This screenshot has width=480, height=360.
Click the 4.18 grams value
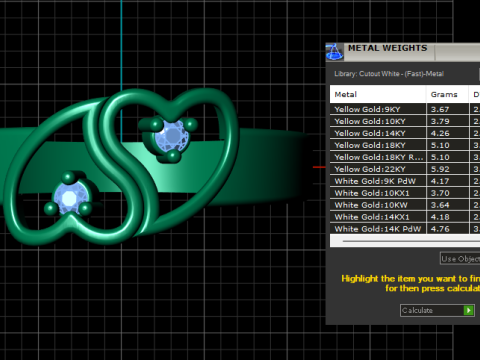click(440, 217)
